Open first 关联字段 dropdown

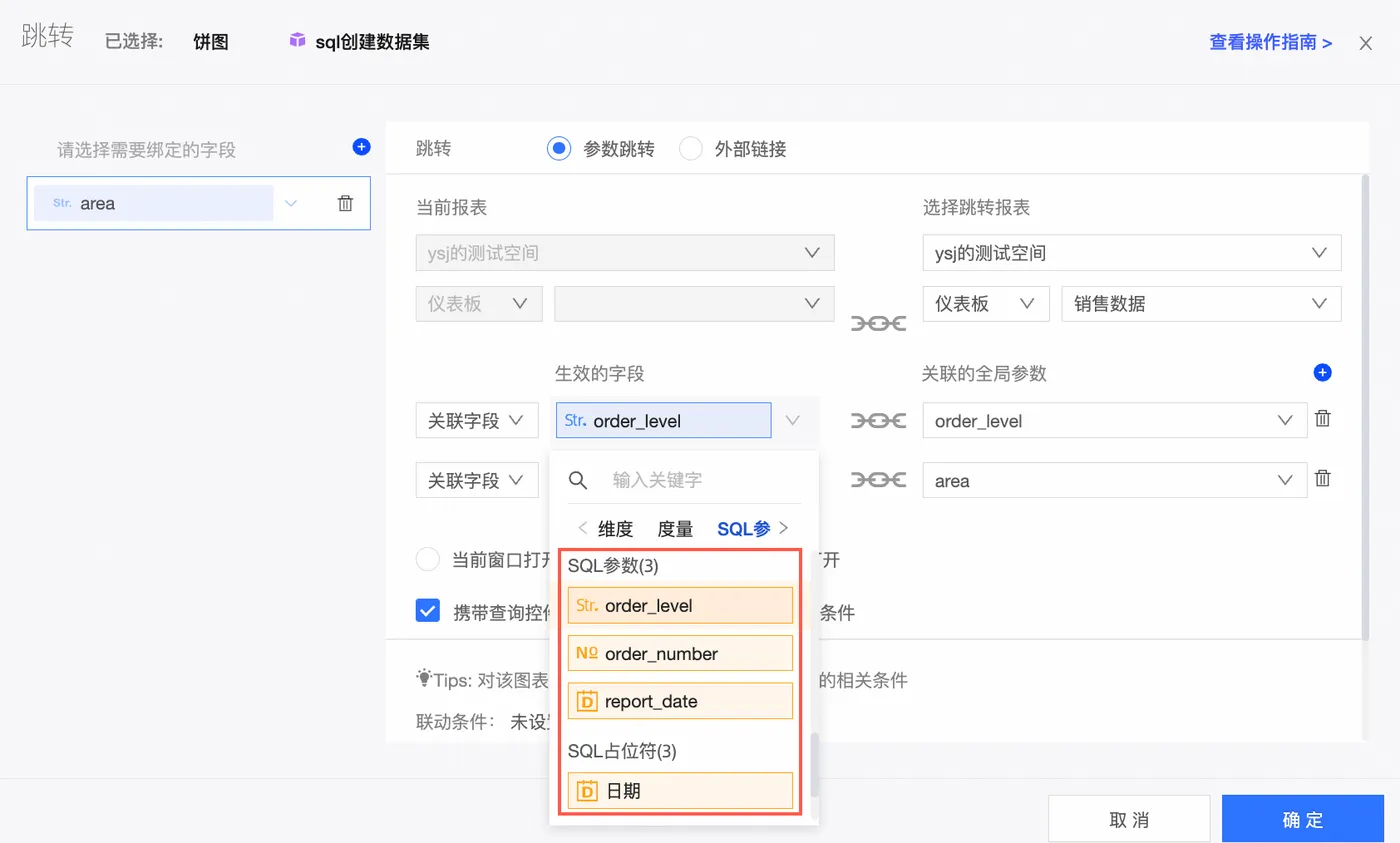pyautogui.click(x=477, y=421)
